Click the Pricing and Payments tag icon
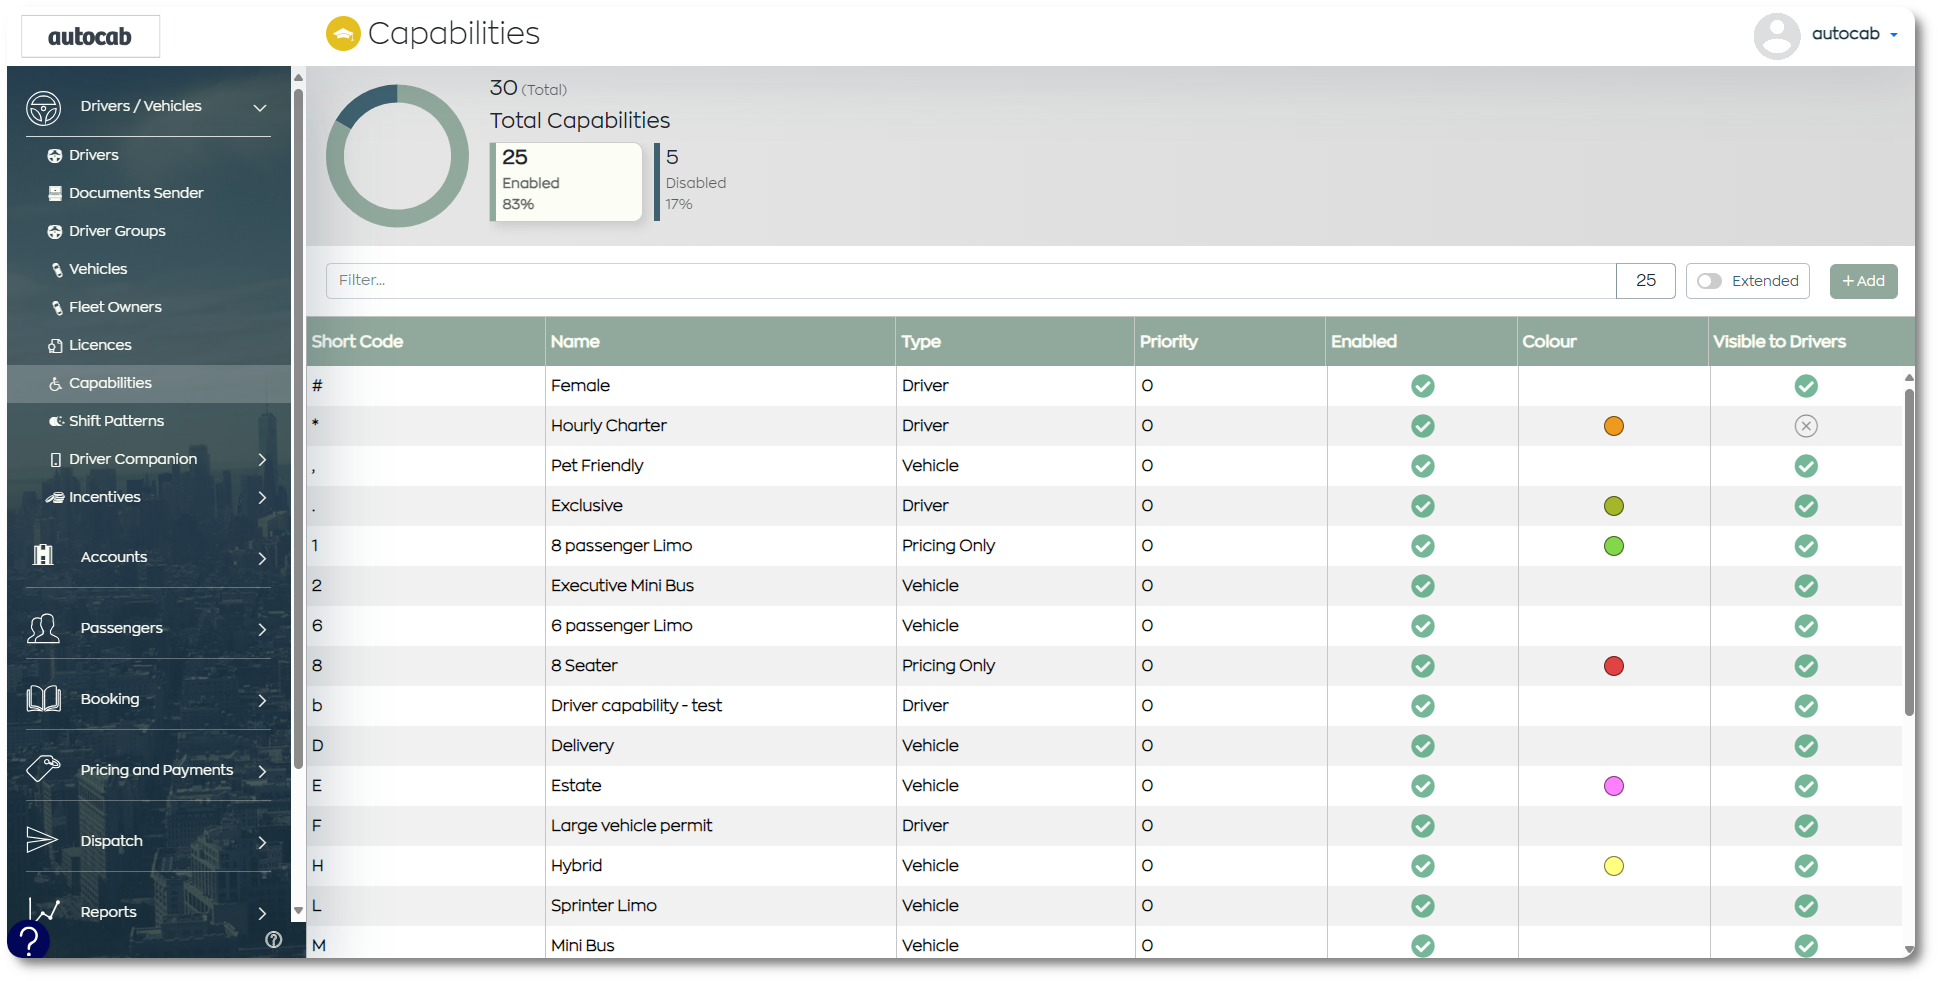This screenshot has height=981, width=1938. click(x=43, y=768)
